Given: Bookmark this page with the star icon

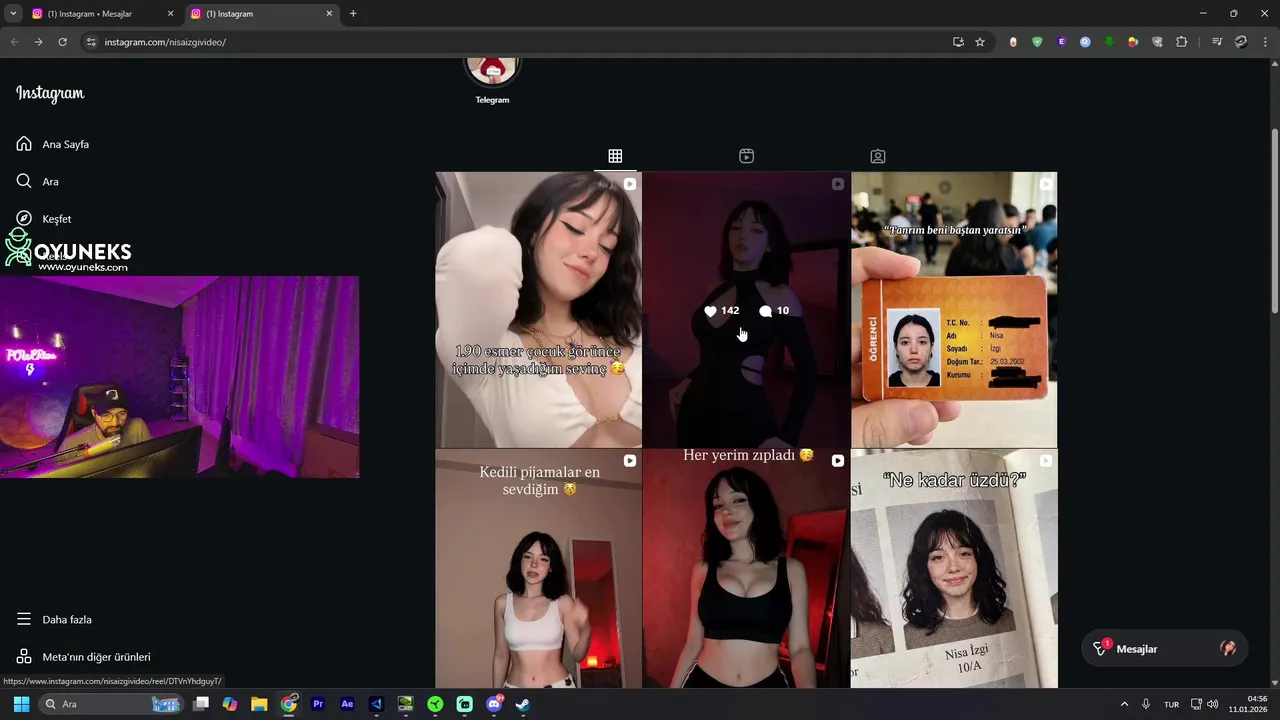Looking at the screenshot, I should point(980,42).
